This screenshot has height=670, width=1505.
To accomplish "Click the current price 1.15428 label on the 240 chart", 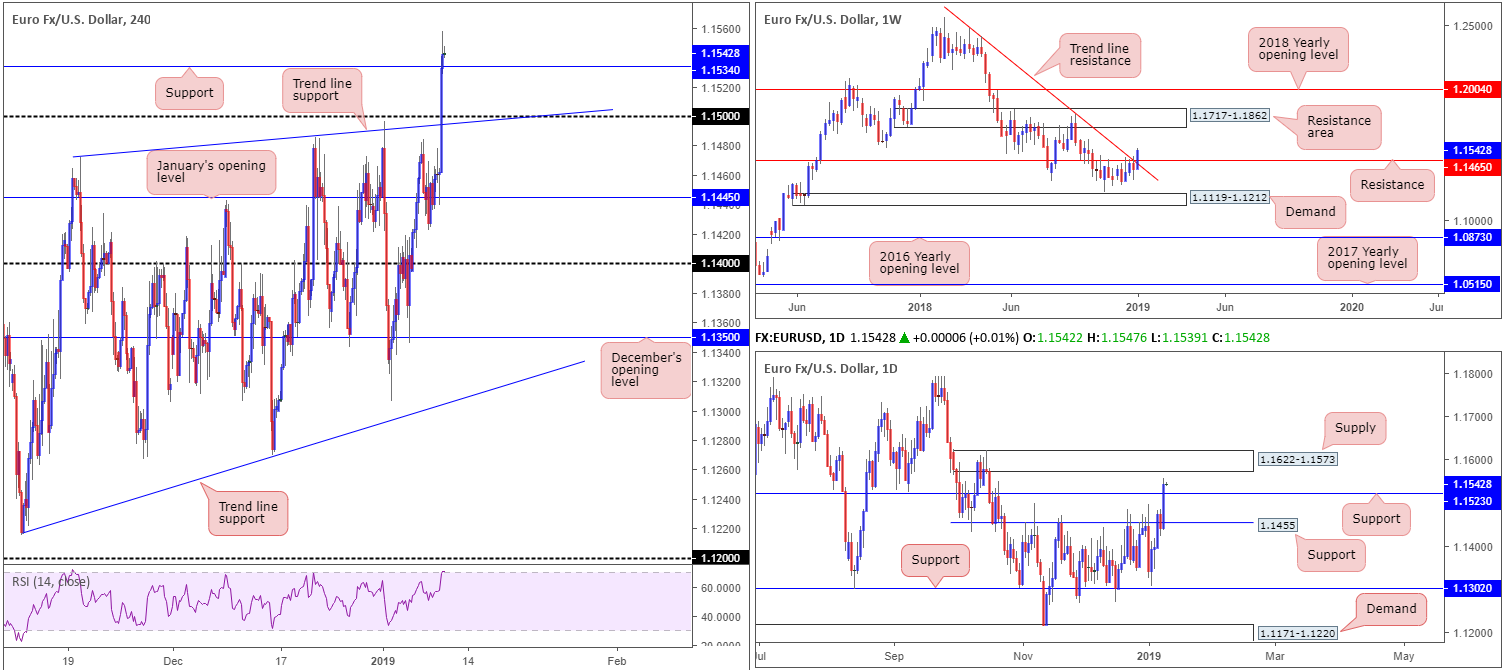I will click(718, 52).
